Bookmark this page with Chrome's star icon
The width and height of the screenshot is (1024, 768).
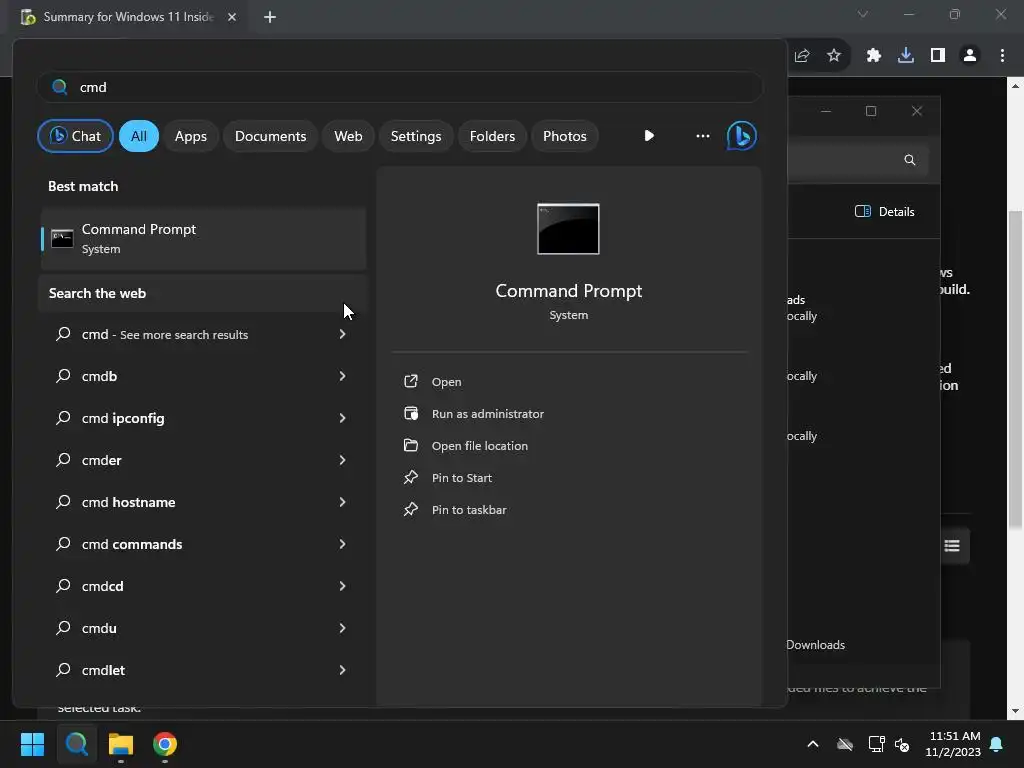(834, 56)
